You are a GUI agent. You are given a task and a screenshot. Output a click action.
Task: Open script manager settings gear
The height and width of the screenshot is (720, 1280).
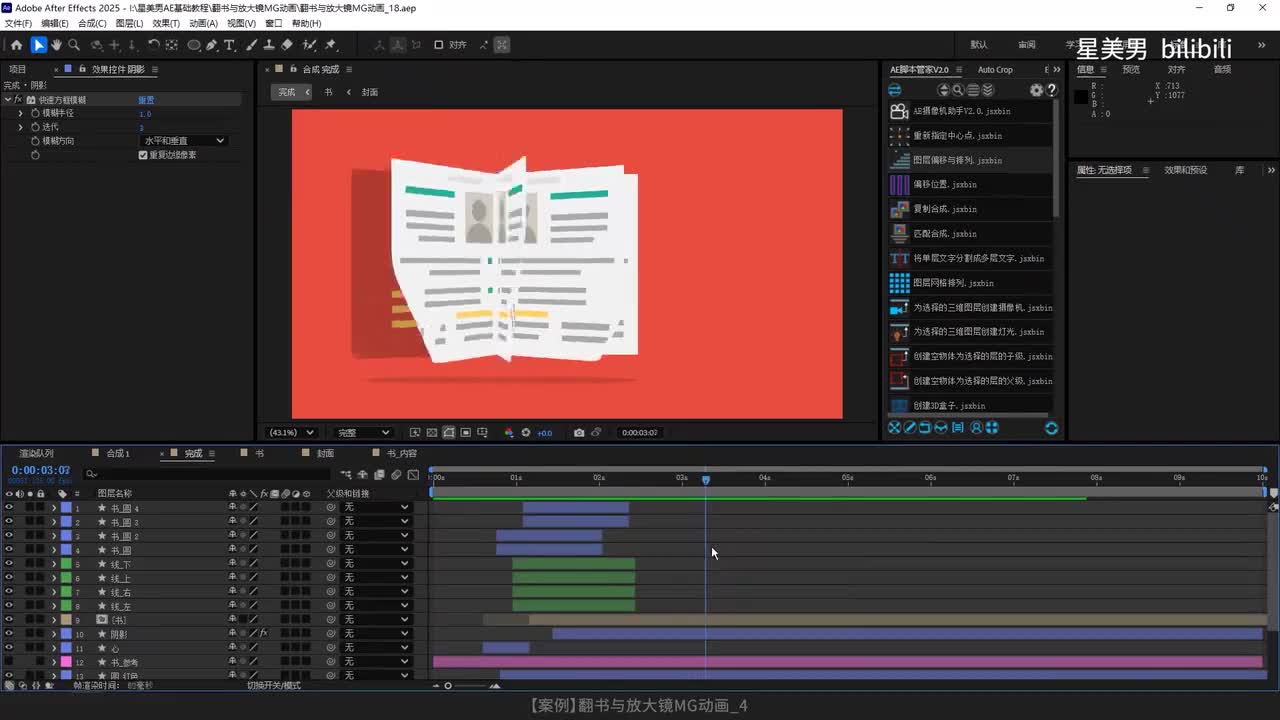[1036, 90]
